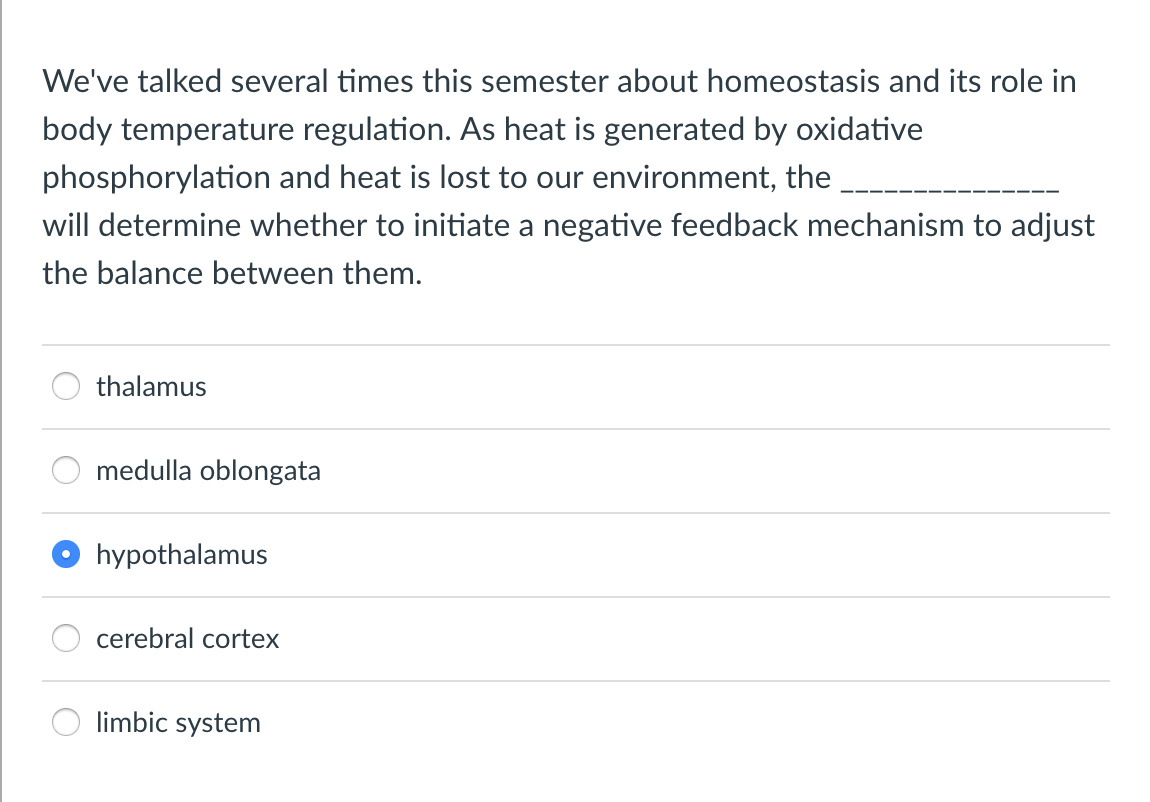Image resolution: width=1150 pixels, height=802 pixels.
Task: Click the medulla oblongata label text
Action: tap(208, 471)
